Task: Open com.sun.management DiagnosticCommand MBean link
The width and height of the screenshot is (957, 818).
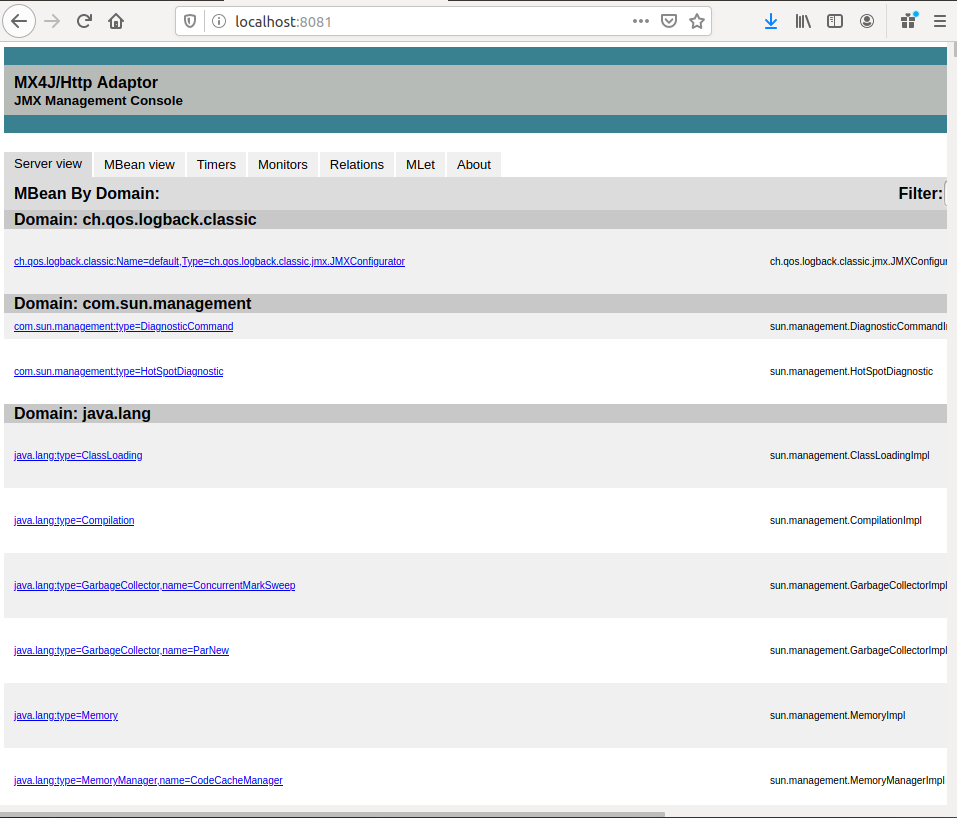Action: tap(123, 327)
